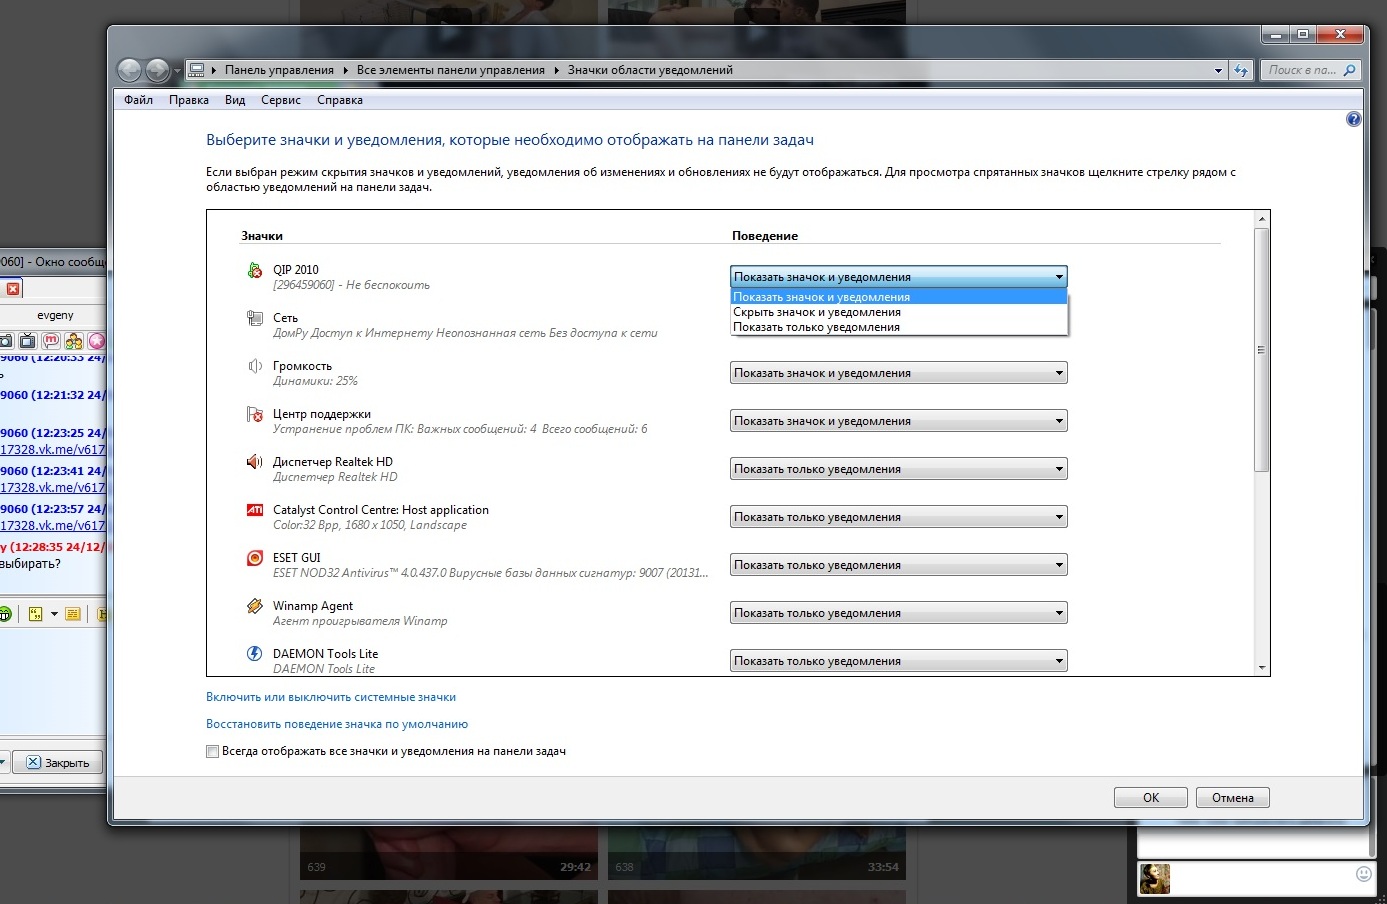This screenshot has height=904, width=1387.
Task: Click 'Значки области уведомлений' breadcrumb
Action: coord(650,70)
